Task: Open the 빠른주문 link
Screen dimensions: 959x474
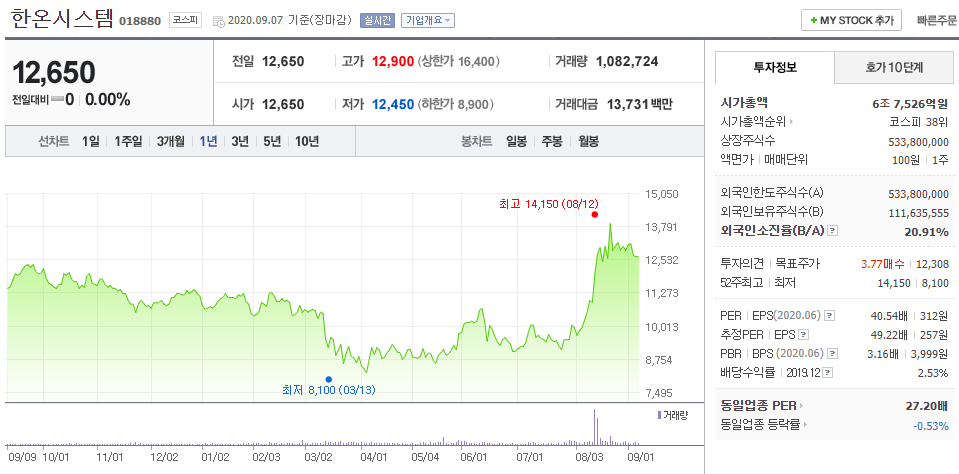Action: (936, 20)
